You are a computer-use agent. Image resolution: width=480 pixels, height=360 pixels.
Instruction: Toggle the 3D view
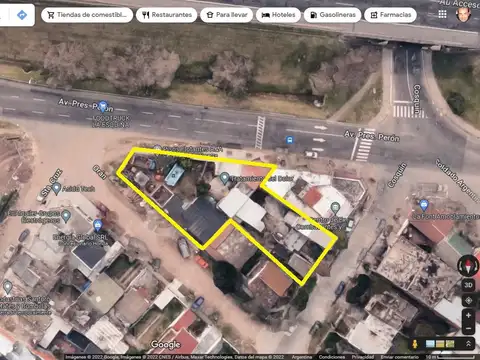click(x=468, y=285)
